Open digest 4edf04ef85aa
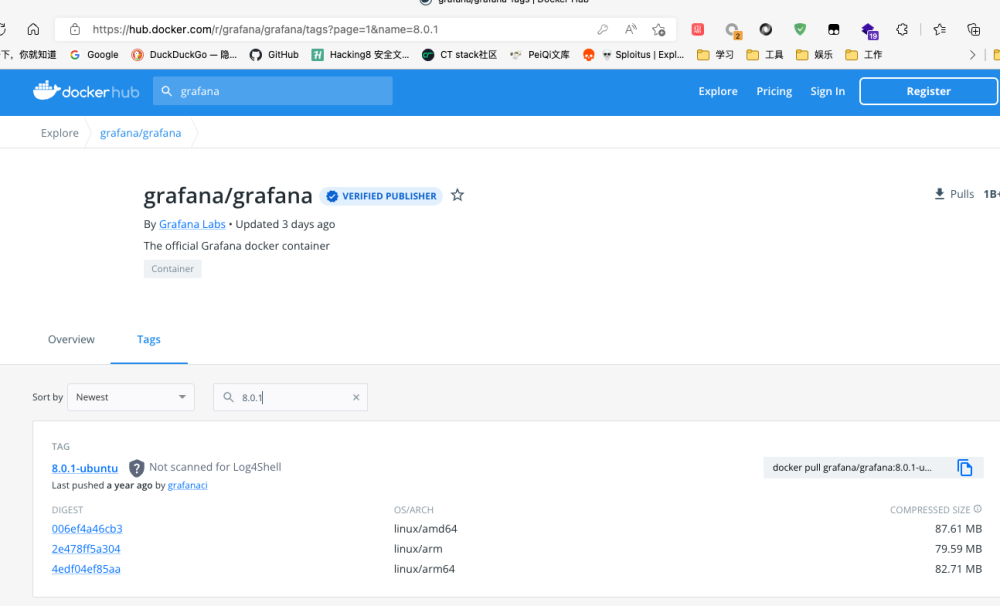 click(x=86, y=569)
